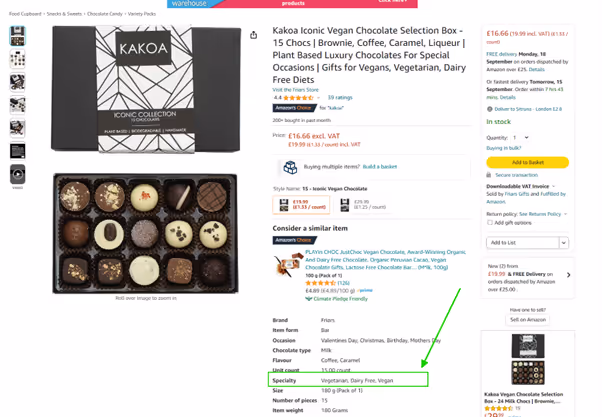Viewport: 602px width, 417px height.
Task: Click the share icon beside product image
Action: pyautogui.click(x=253, y=35)
